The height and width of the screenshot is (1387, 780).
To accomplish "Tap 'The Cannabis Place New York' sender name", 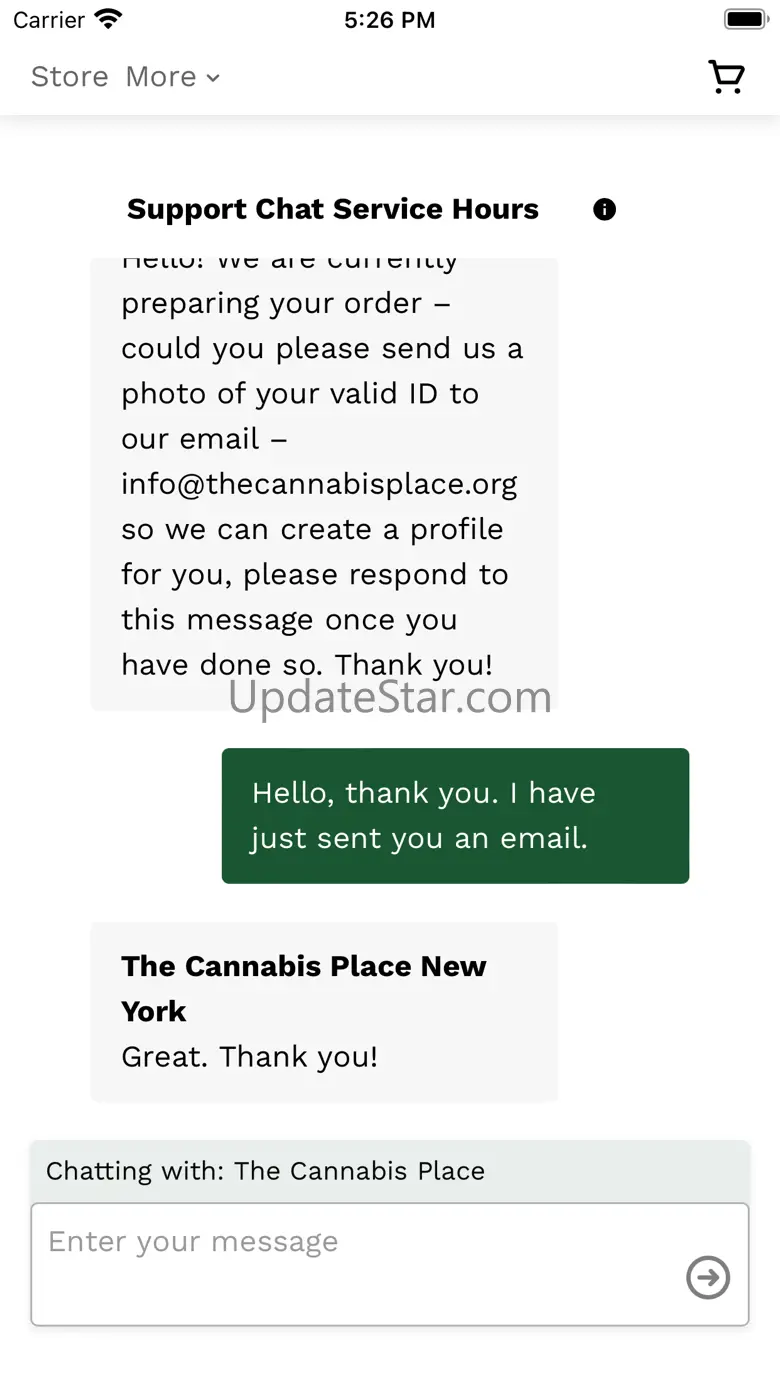I will coord(303,988).
